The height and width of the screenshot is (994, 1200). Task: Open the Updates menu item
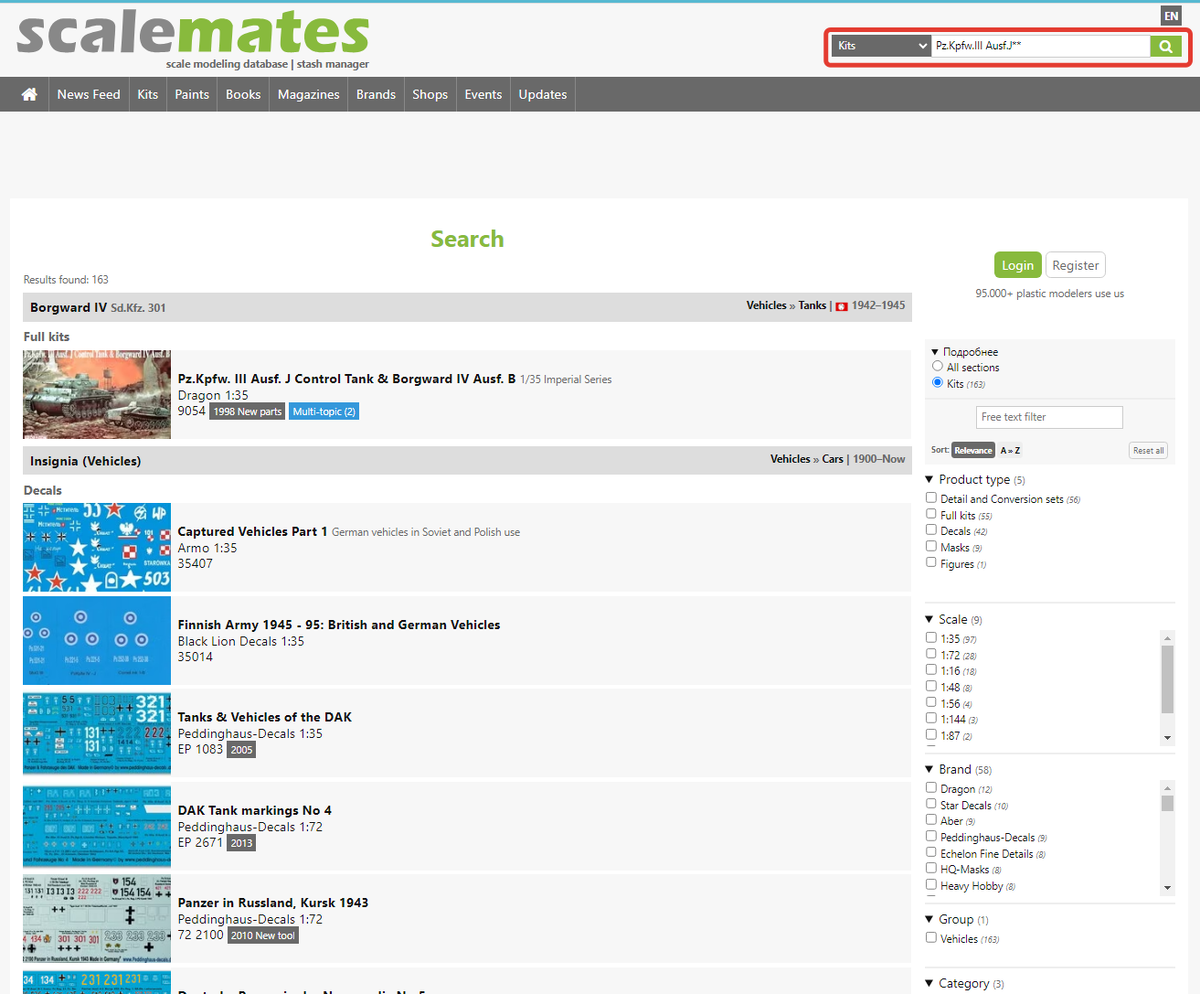543,94
